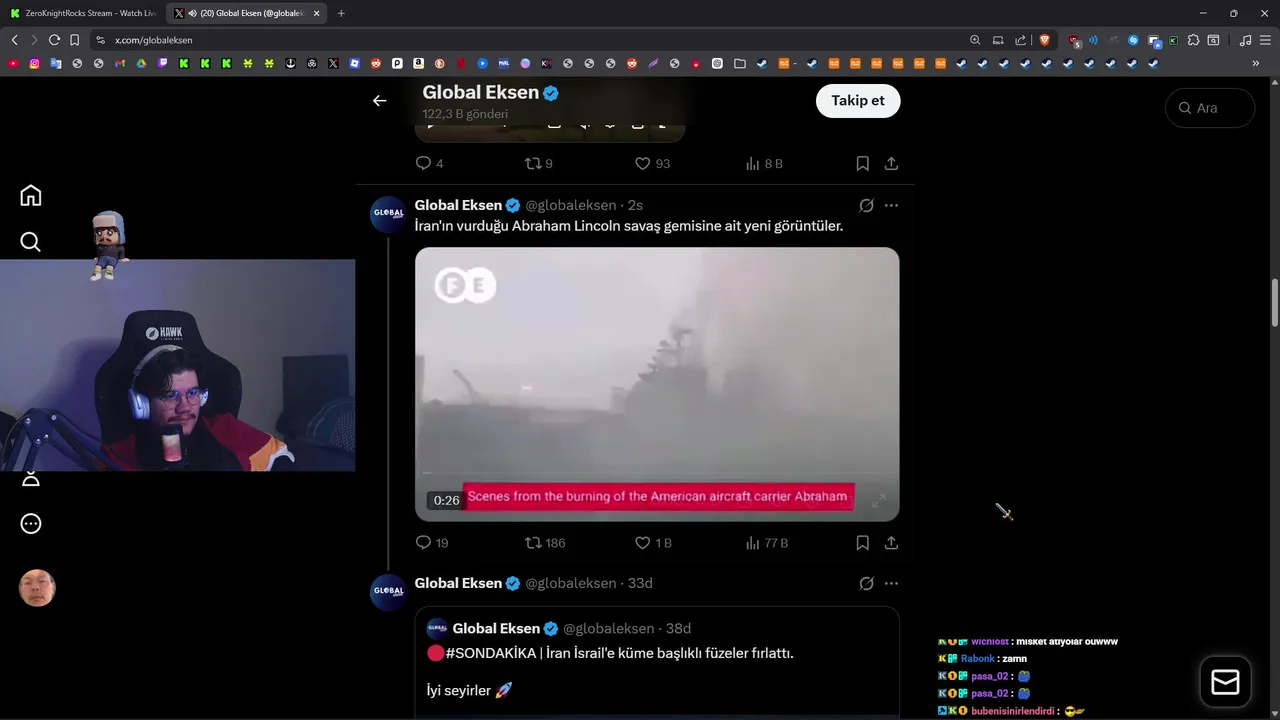Screen dimensions: 1280x720
Task: Toggle the browser media control music icon
Action: pos(1245,40)
